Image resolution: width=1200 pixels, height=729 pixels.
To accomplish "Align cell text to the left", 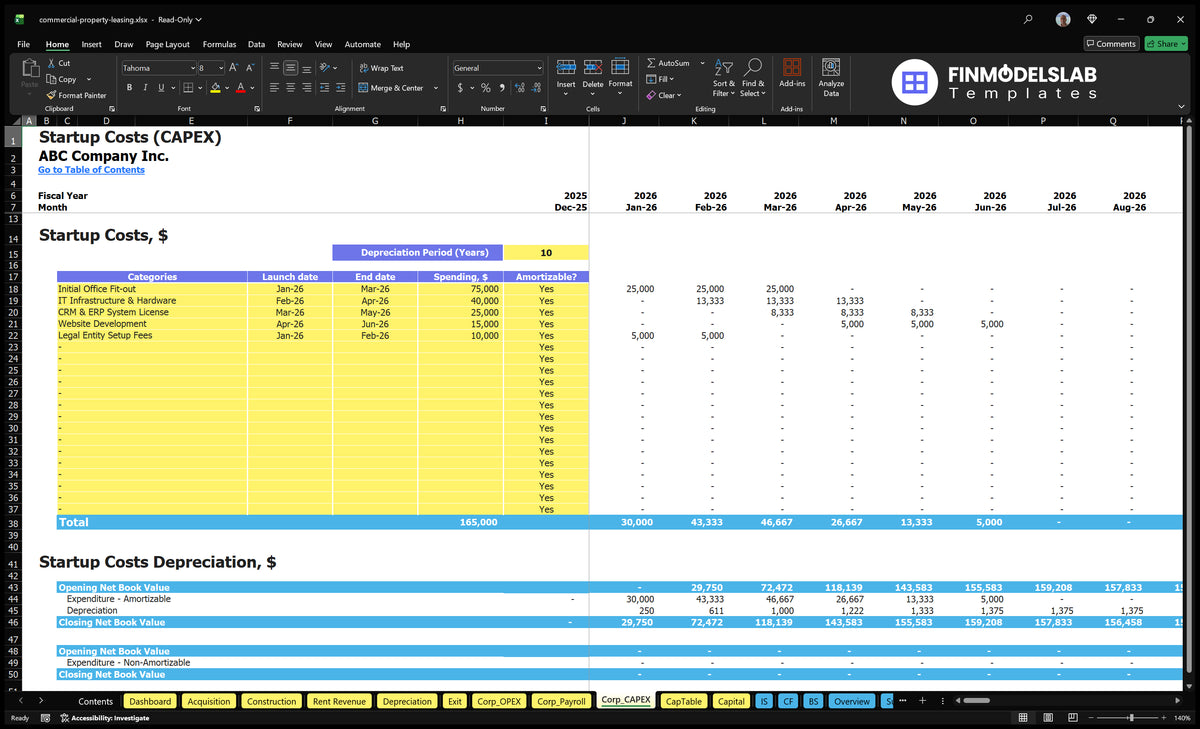I will click(274, 88).
